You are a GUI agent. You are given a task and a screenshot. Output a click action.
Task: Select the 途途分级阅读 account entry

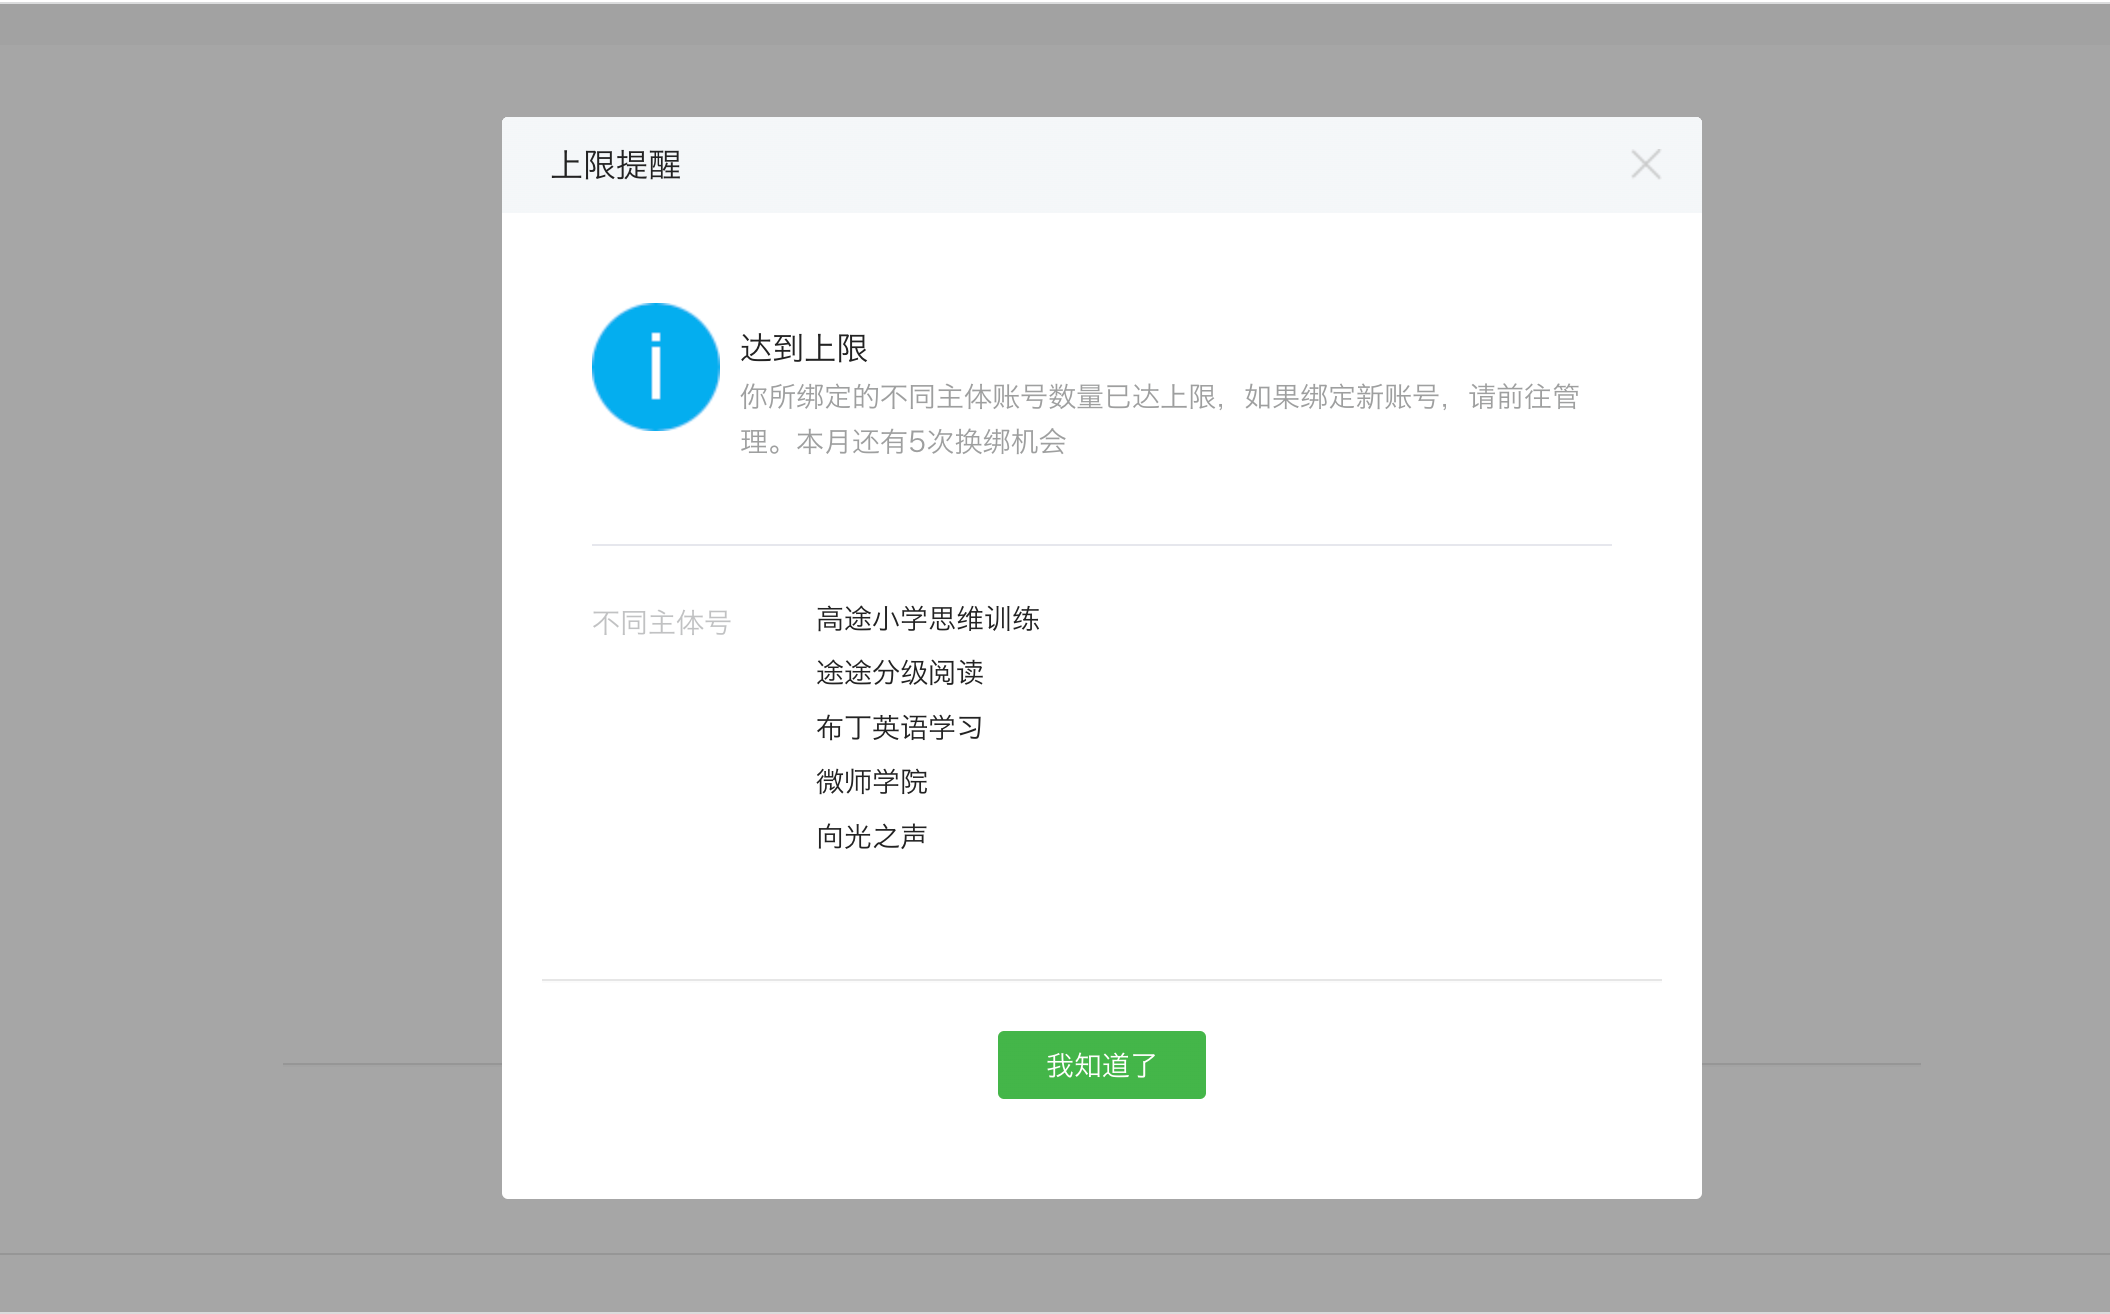tap(899, 673)
